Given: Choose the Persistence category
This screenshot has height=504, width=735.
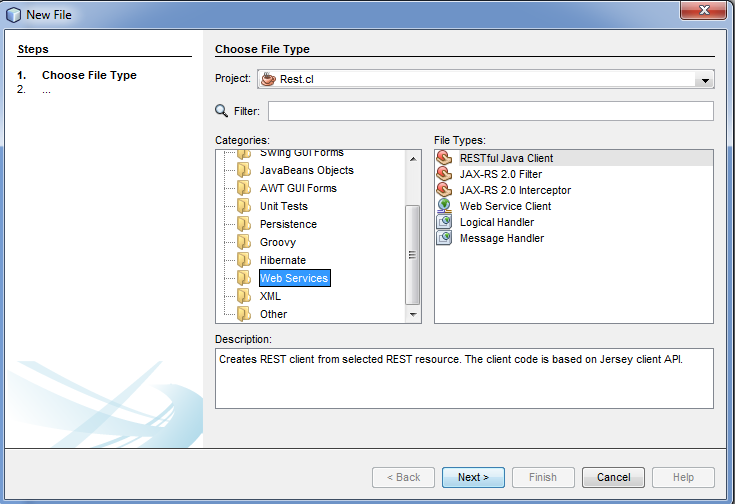Looking at the screenshot, I should 288,224.
